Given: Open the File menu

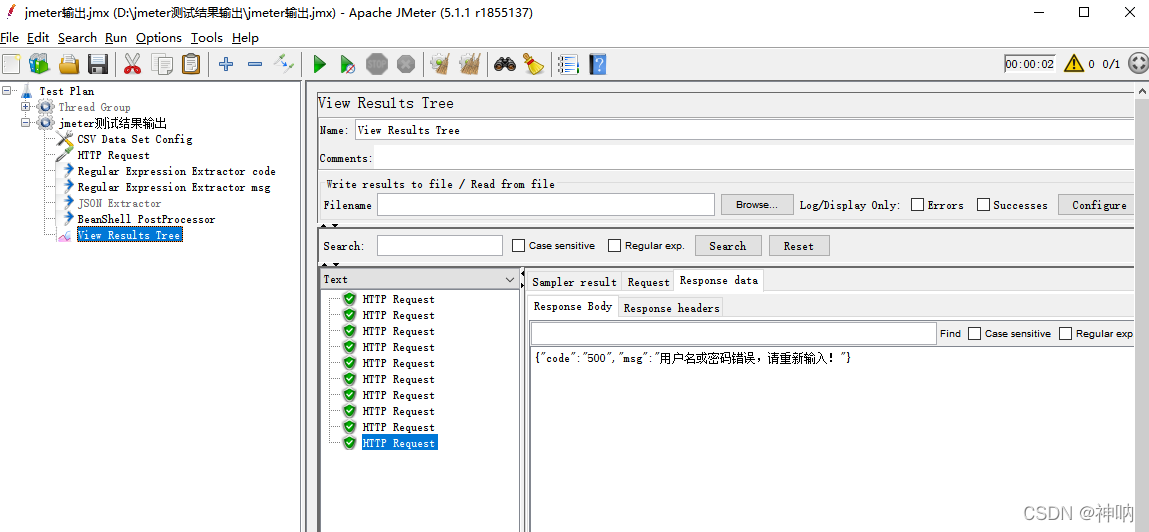Looking at the screenshot, I should click(x=10, y=37).
